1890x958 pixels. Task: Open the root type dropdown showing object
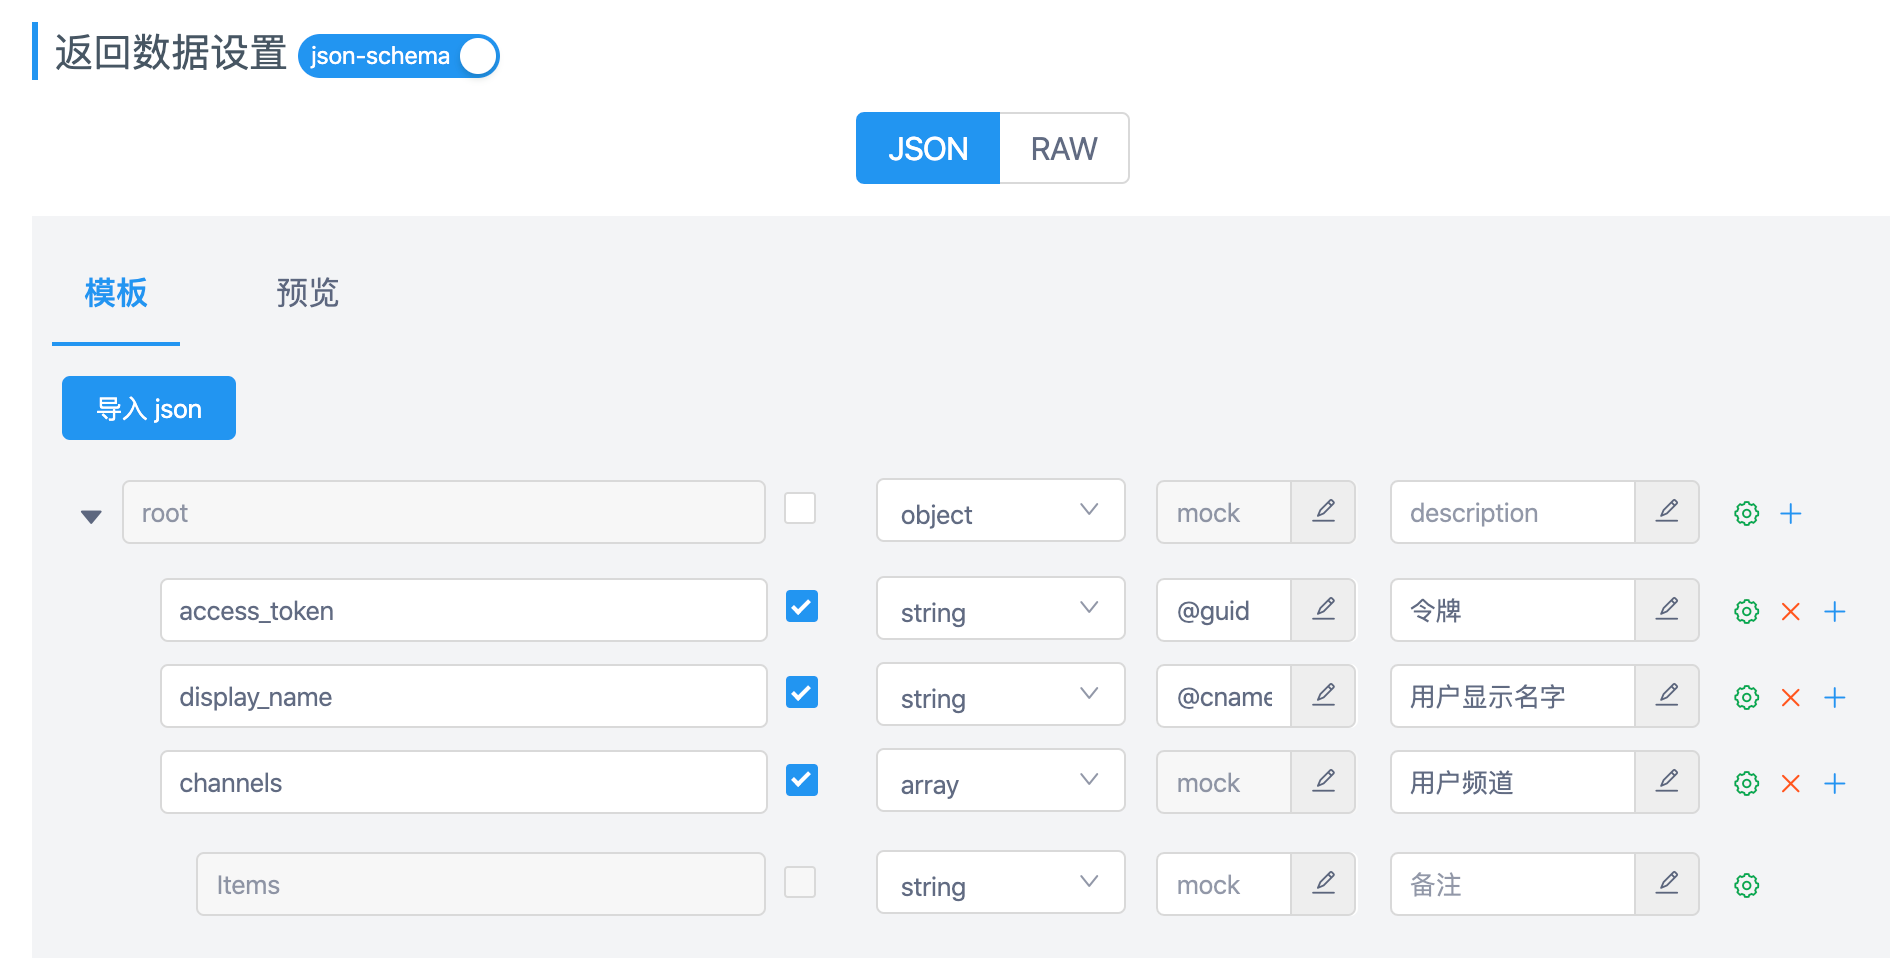click(x=1000, y=511)
